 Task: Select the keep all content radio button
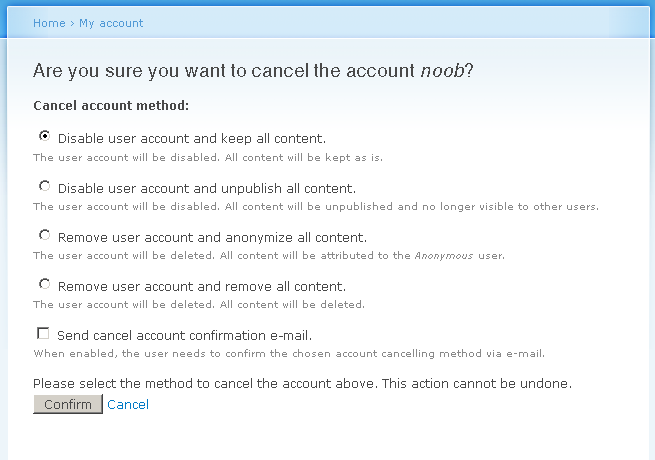click(44, 136)
